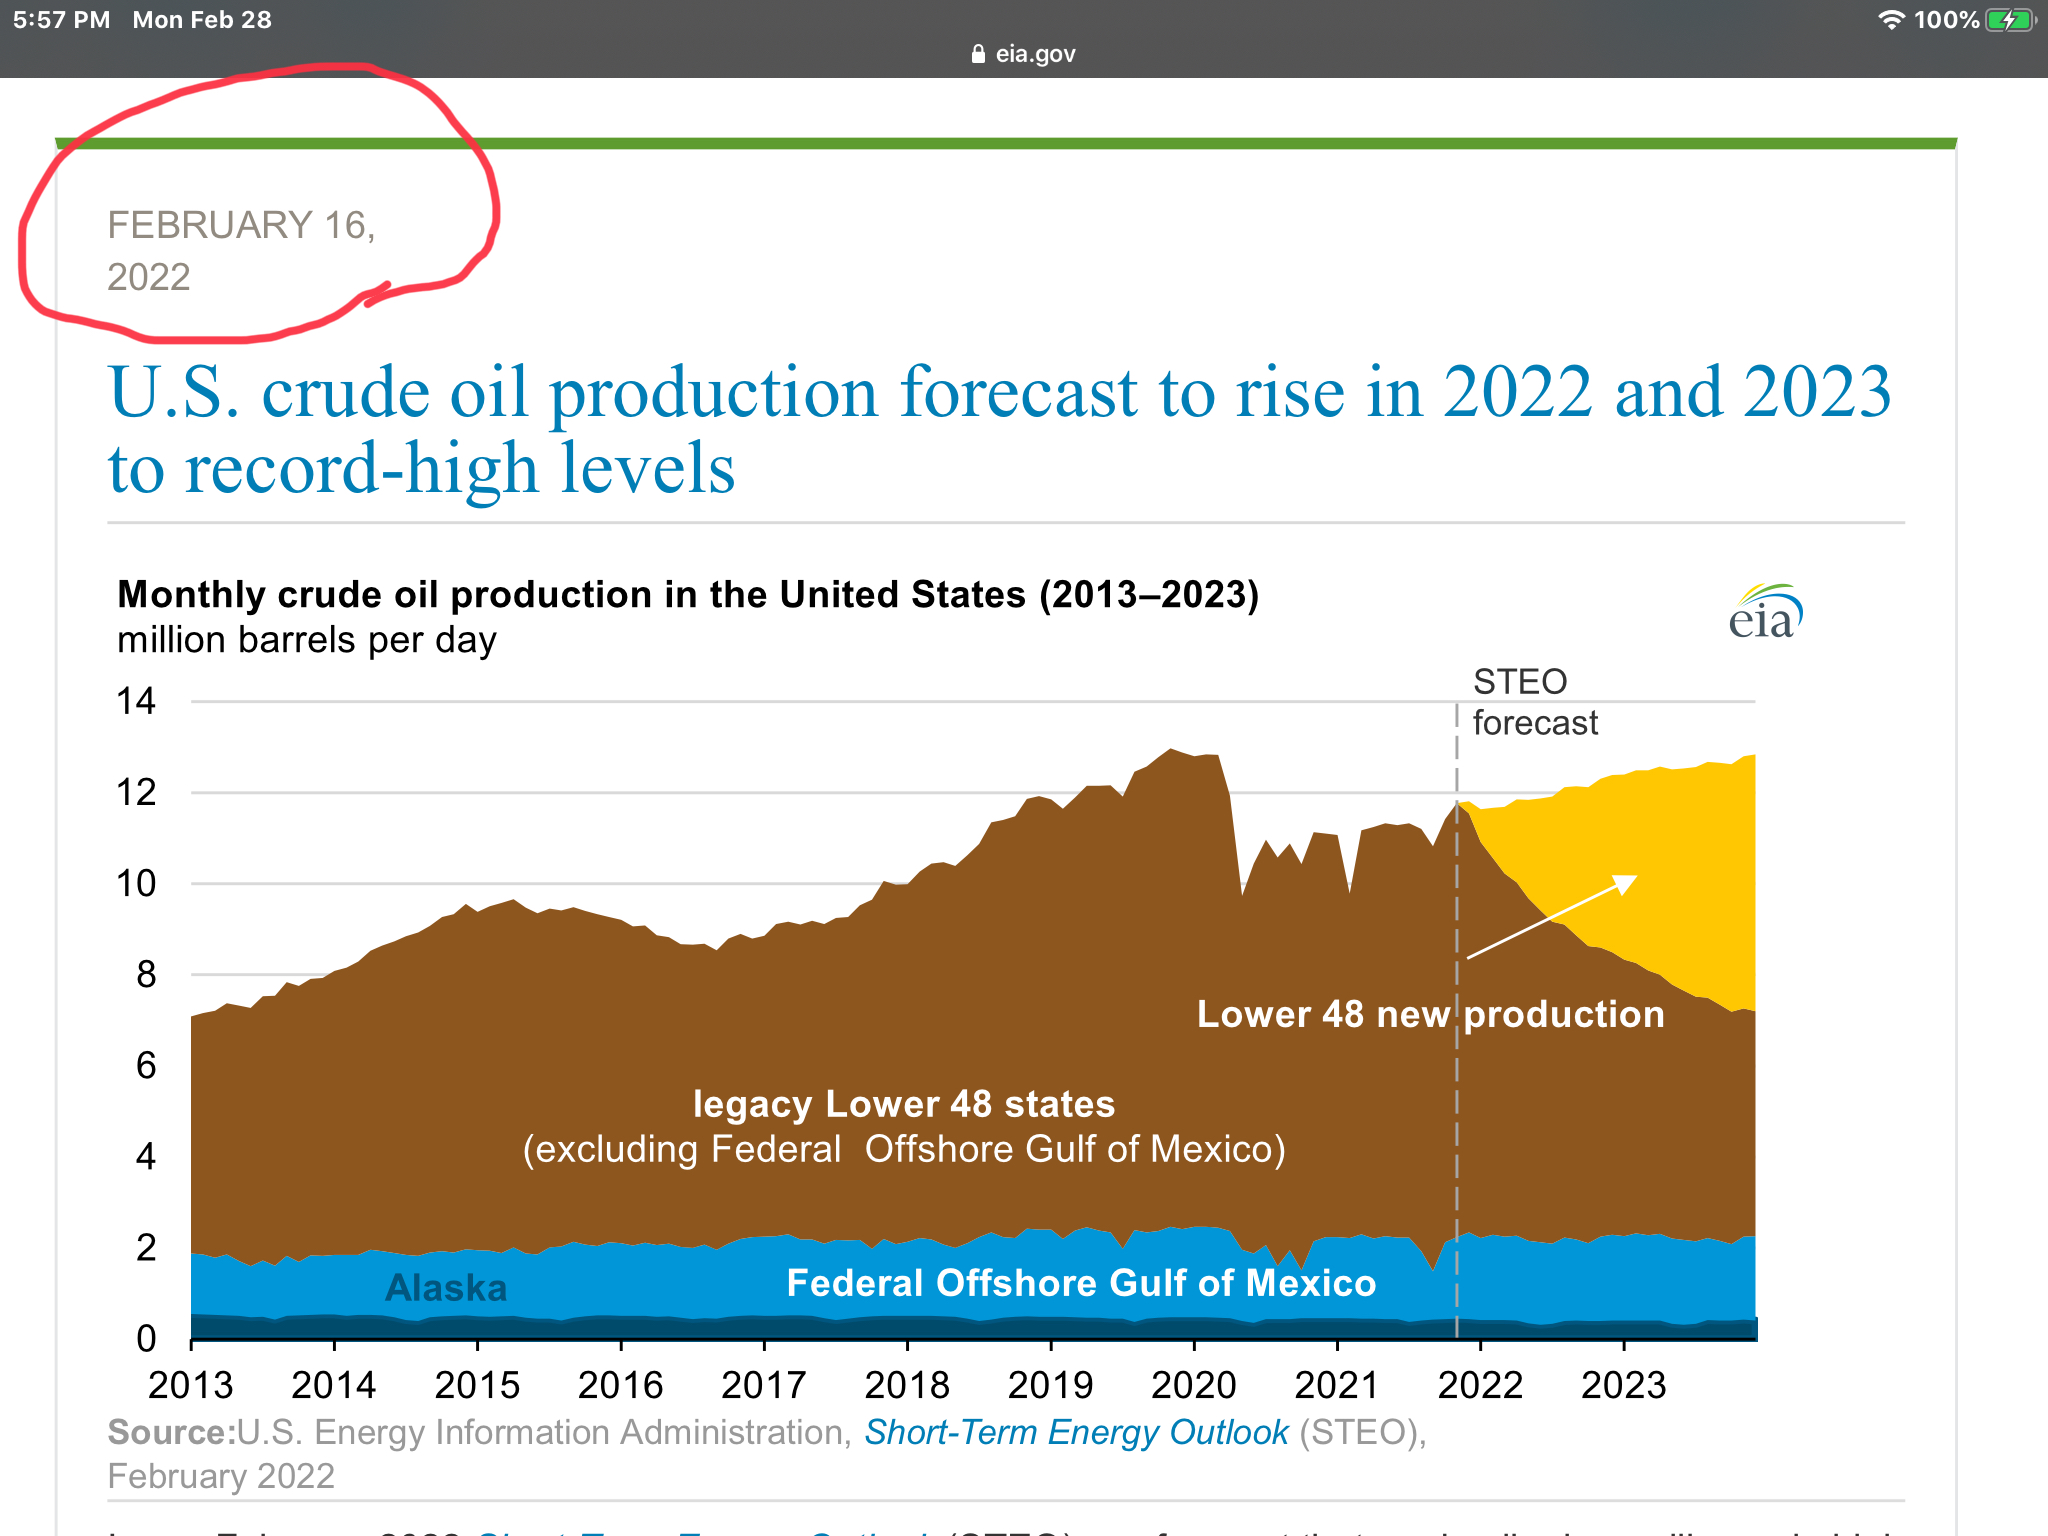Tap the Alaska label on the chart
The height and width of the screenshot is (1536, 2048).
coord(446,1288)
